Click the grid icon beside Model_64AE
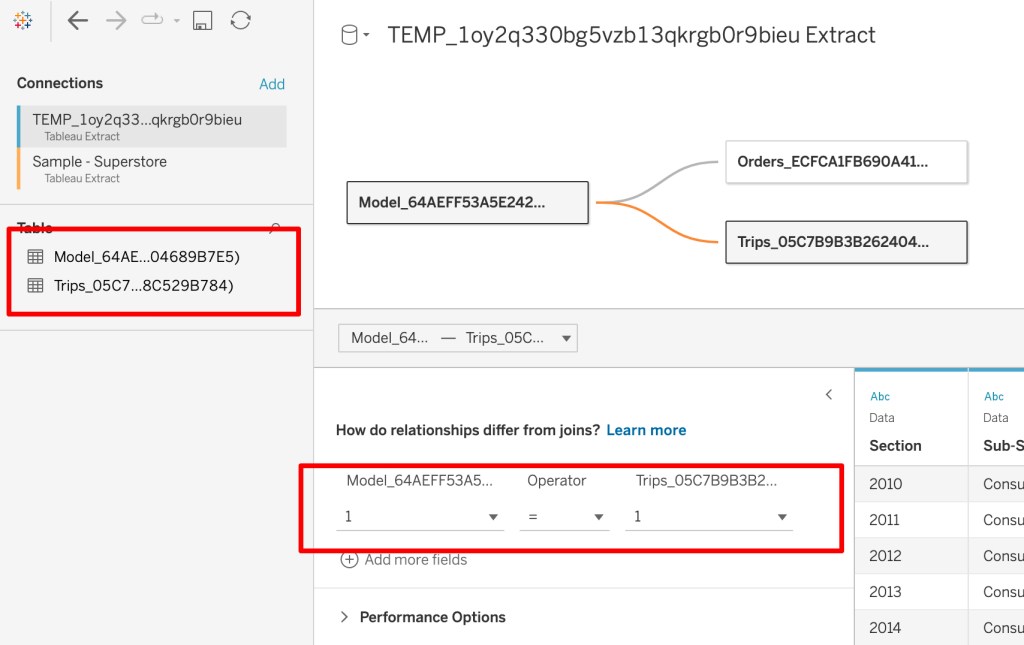This screenshot has height=645, width=1024. coord(35,257)
